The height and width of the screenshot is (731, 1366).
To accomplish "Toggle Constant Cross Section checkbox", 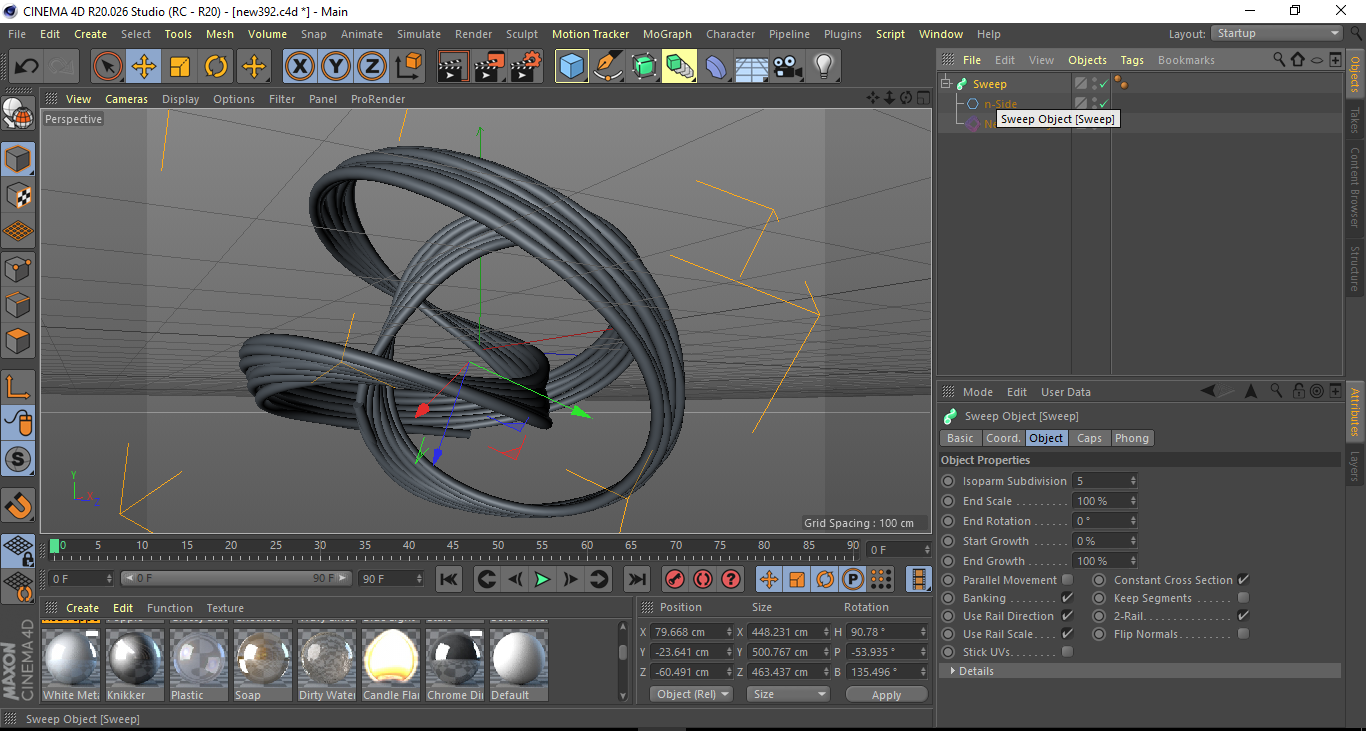I will pos(1243,580).
